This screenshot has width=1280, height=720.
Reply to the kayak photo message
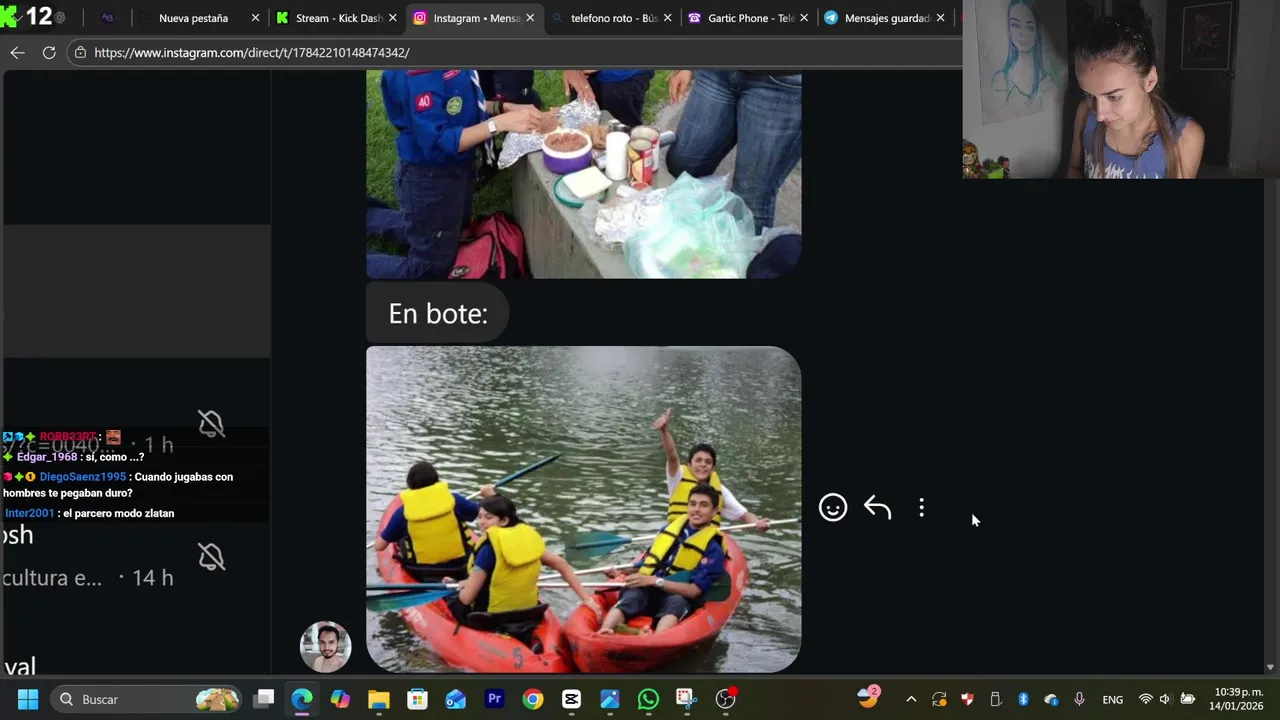pyautogui.click(x=877, y=508)
